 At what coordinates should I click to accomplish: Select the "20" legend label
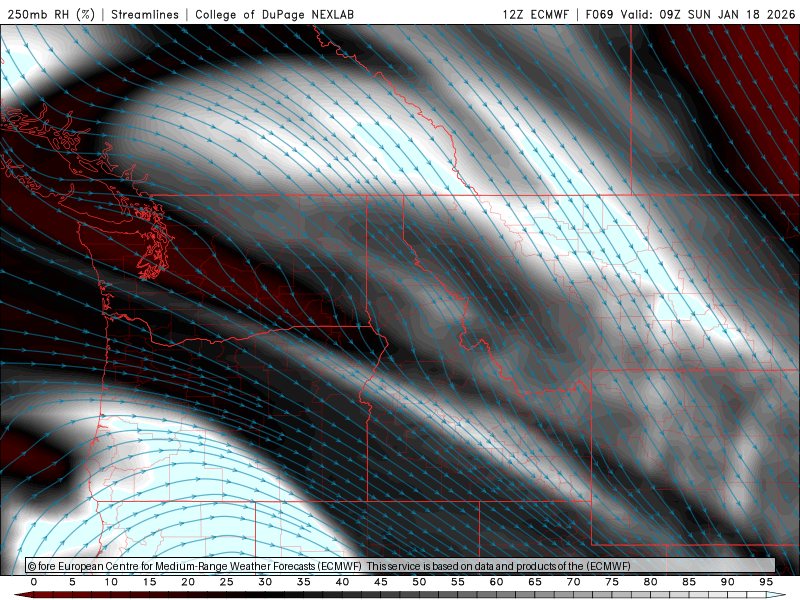[188, 582]
